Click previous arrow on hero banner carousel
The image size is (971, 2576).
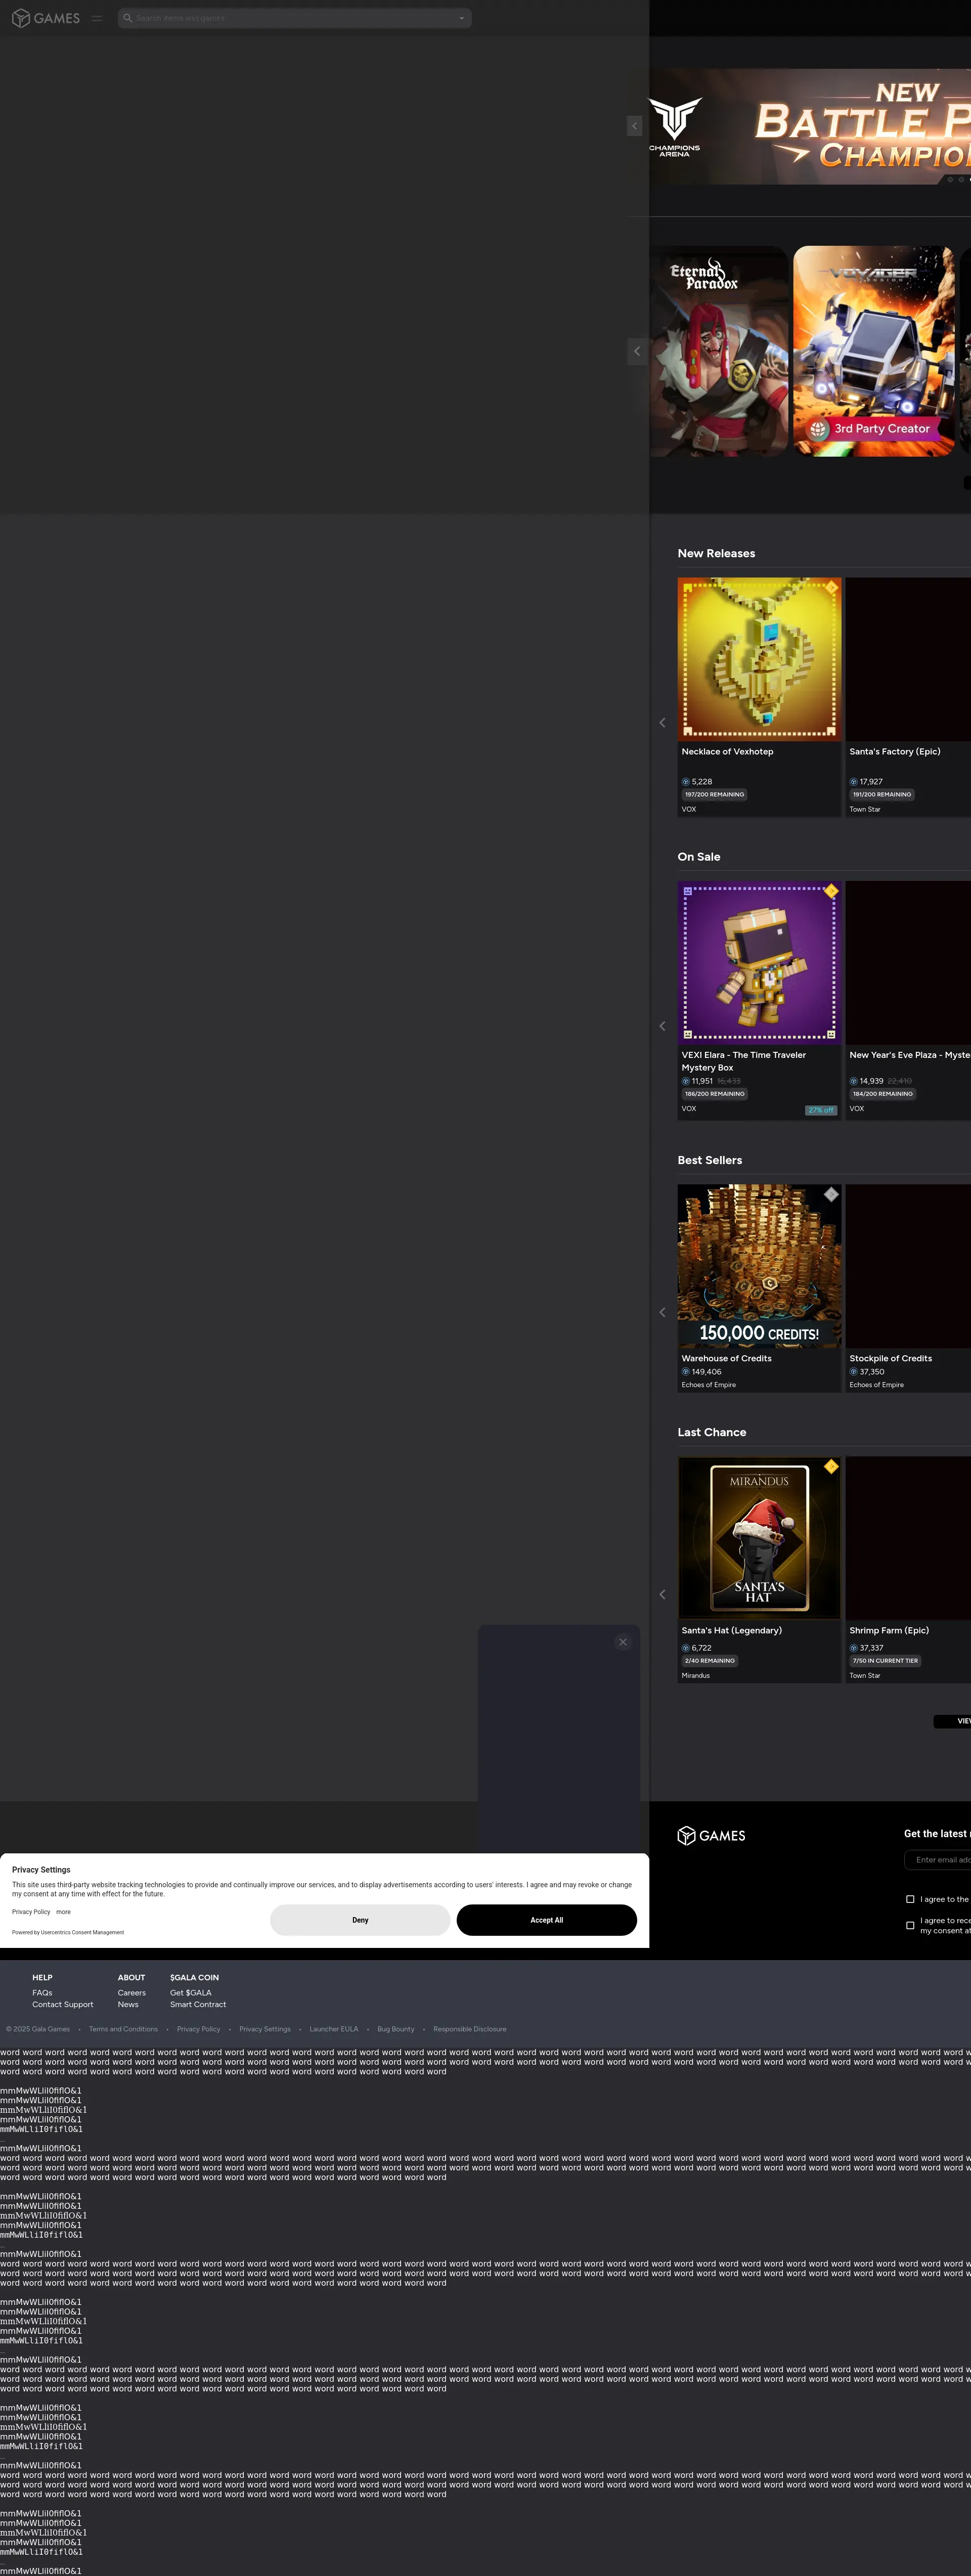pyautogui.click(x=634, y=126)
